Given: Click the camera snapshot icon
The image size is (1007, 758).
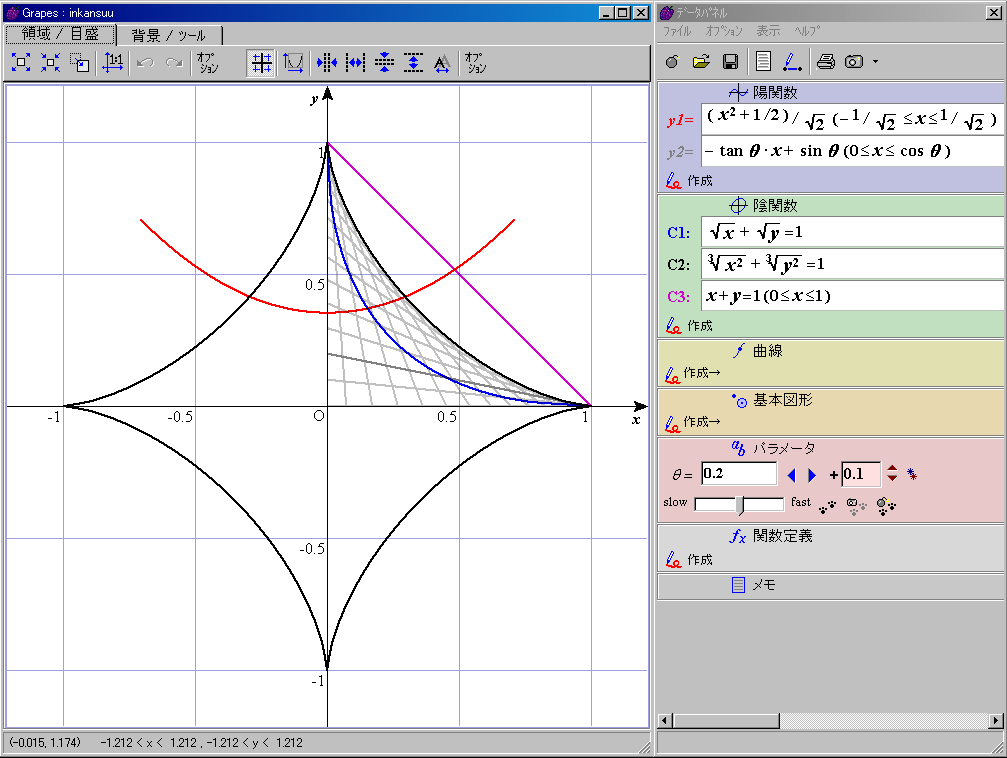Looking at the screenshot, I should [x=853, y=62].
